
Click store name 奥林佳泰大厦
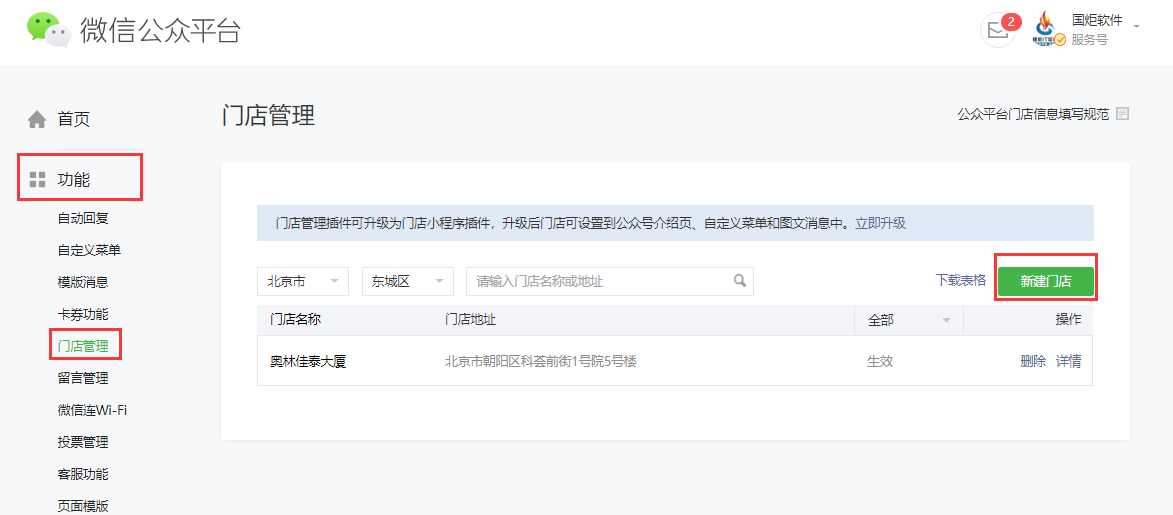[x=308, y=362]
